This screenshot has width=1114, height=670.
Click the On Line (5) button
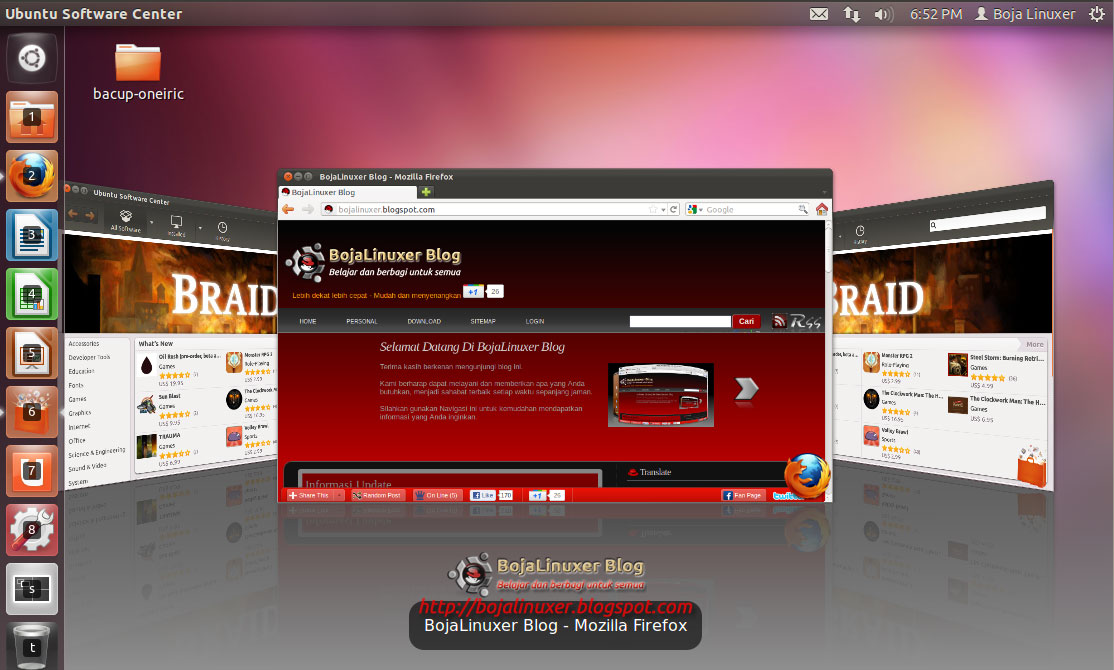436,495
